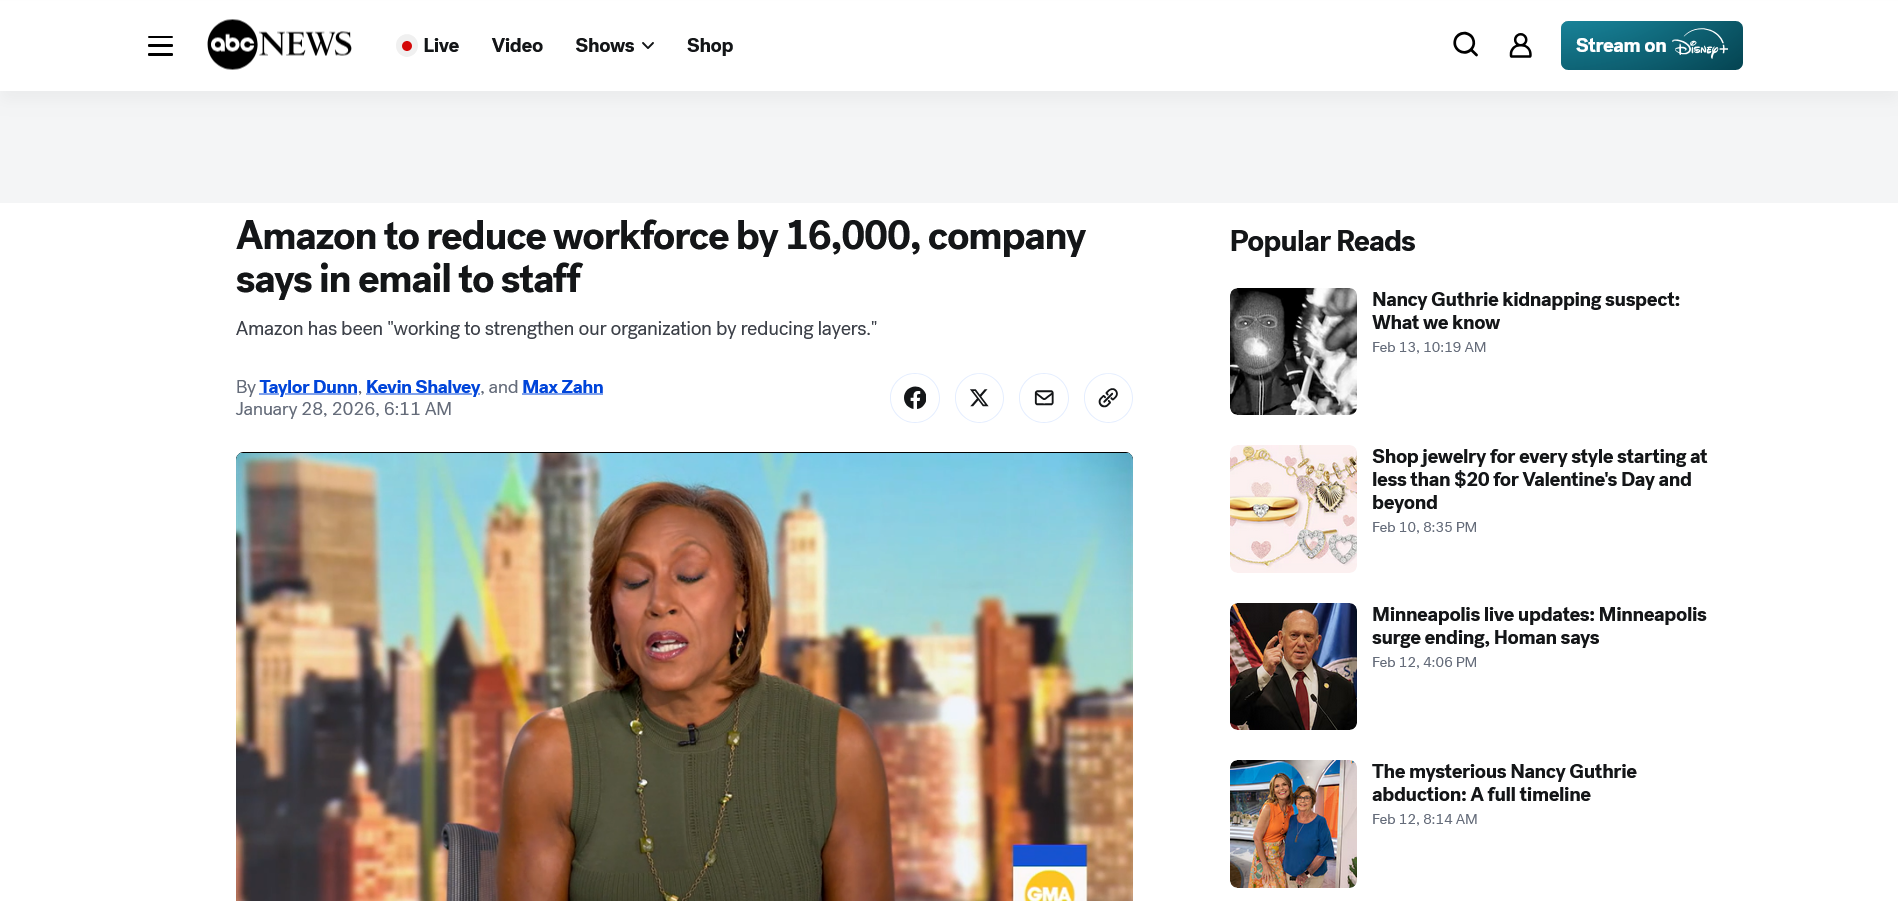Click the Homan press conference thumbnail
The width and height of the screenshot is (1898, 901).
click(x=1293, y=666)
